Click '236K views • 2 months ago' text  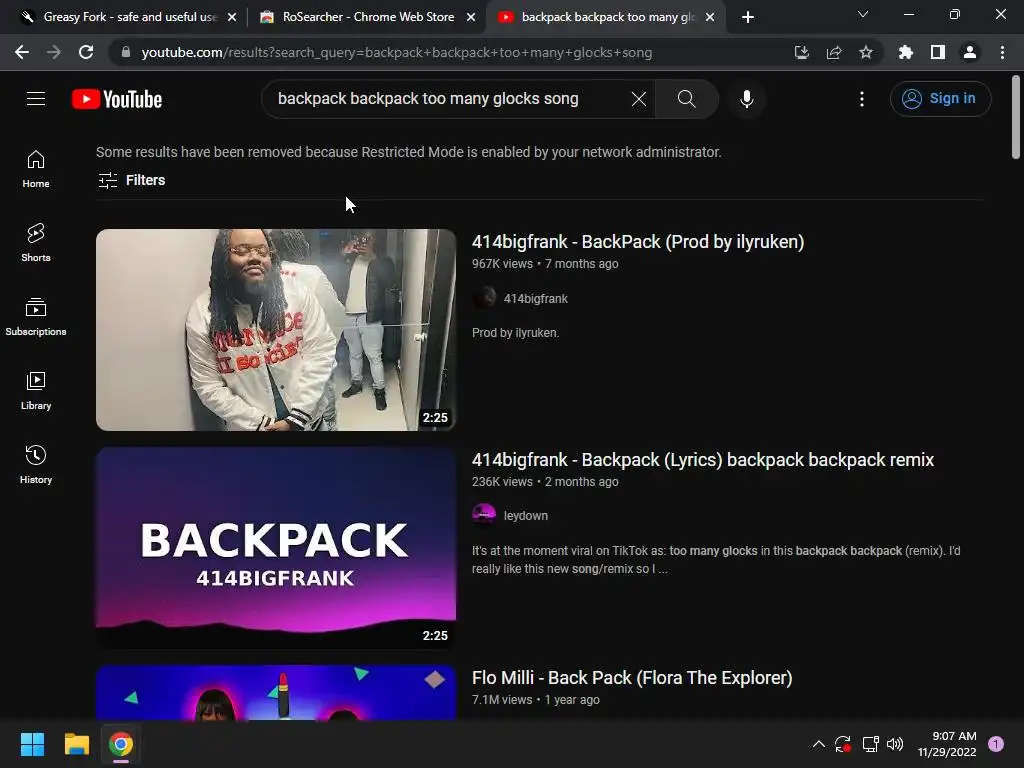coord(545,482)
